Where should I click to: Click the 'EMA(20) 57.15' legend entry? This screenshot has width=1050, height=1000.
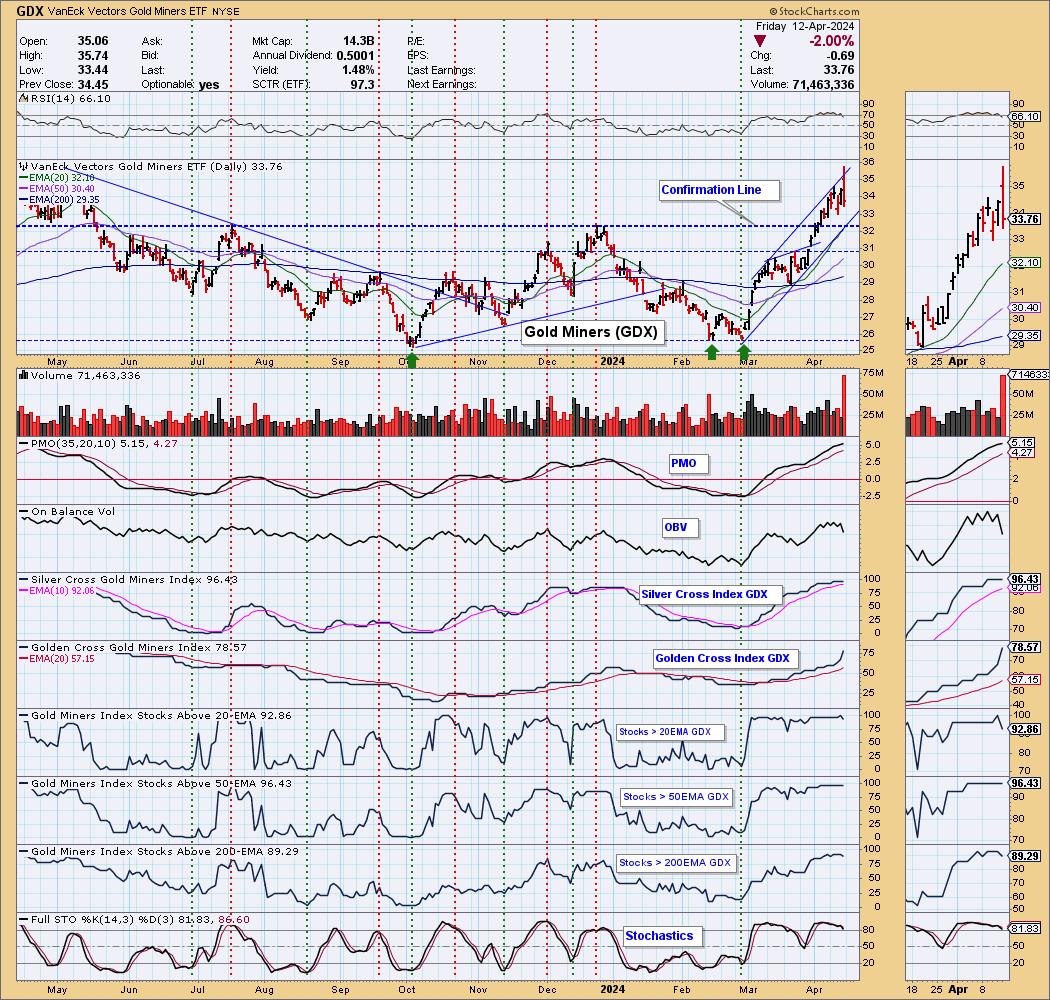56,658
